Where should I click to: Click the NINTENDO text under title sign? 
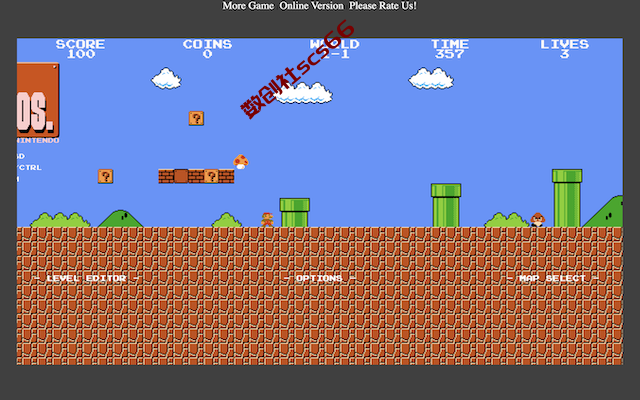pos(38,140)
